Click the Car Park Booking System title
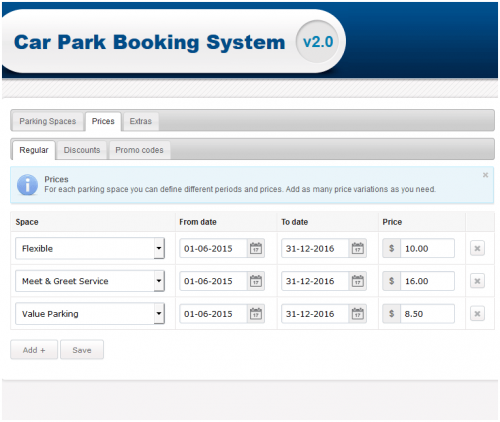Viewport: 500px width, 422px height. point(150,42)
